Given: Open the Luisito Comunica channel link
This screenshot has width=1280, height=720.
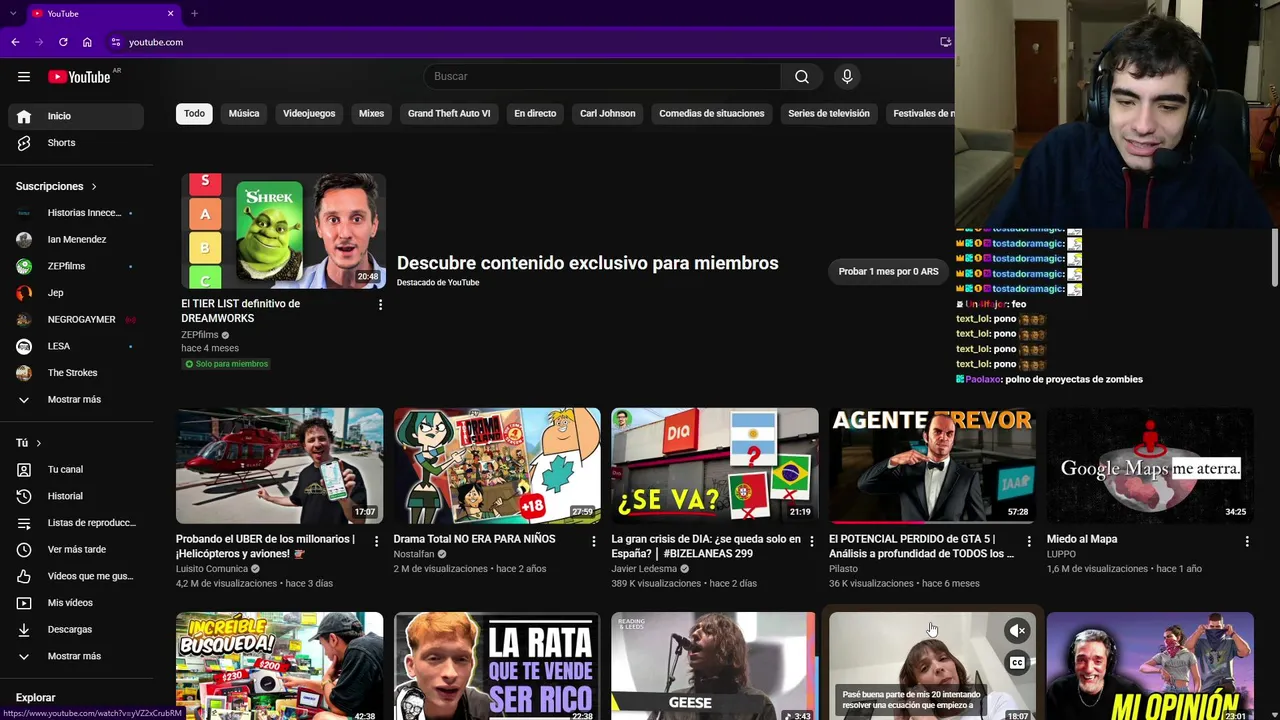Looking at the screenshot, I should pyautogui.click(x=211, y=569).
